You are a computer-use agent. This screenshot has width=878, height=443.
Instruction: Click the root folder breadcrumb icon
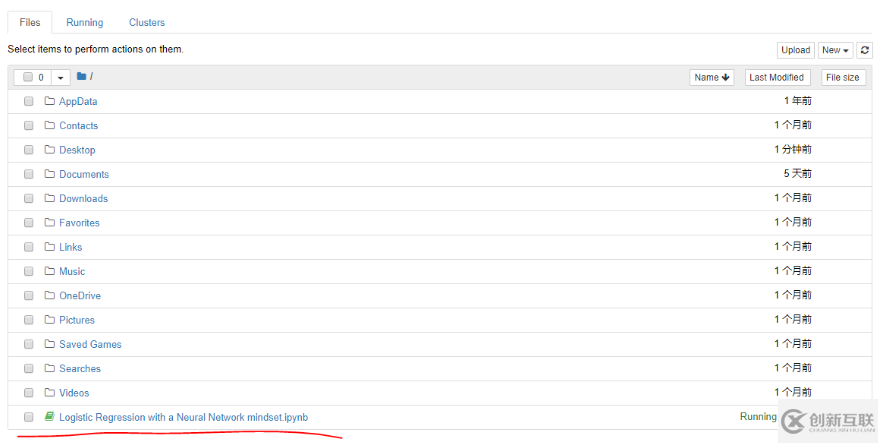click(82, 77)
